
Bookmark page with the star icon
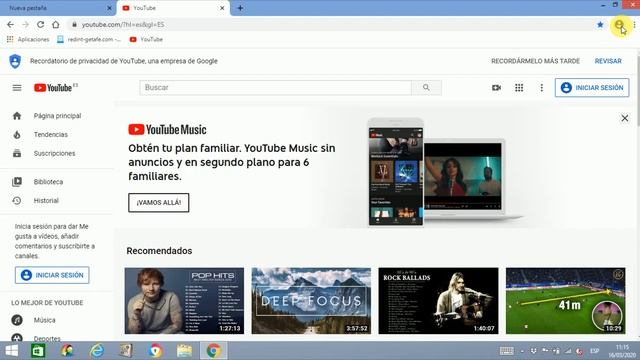(600, 24)
